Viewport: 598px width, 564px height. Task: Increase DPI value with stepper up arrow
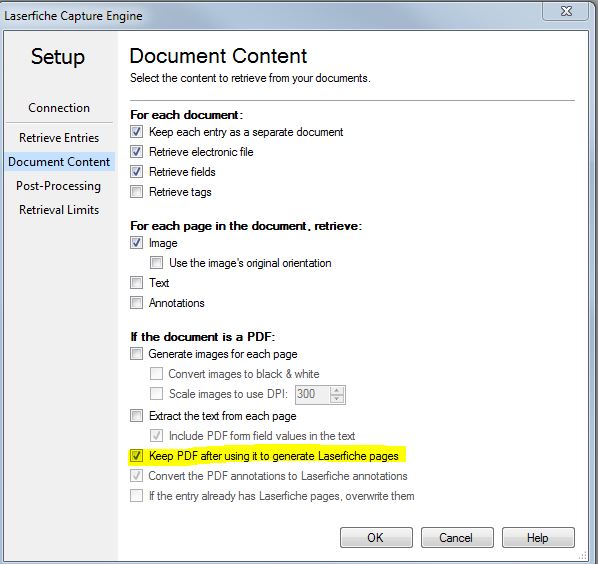point(337,390)
